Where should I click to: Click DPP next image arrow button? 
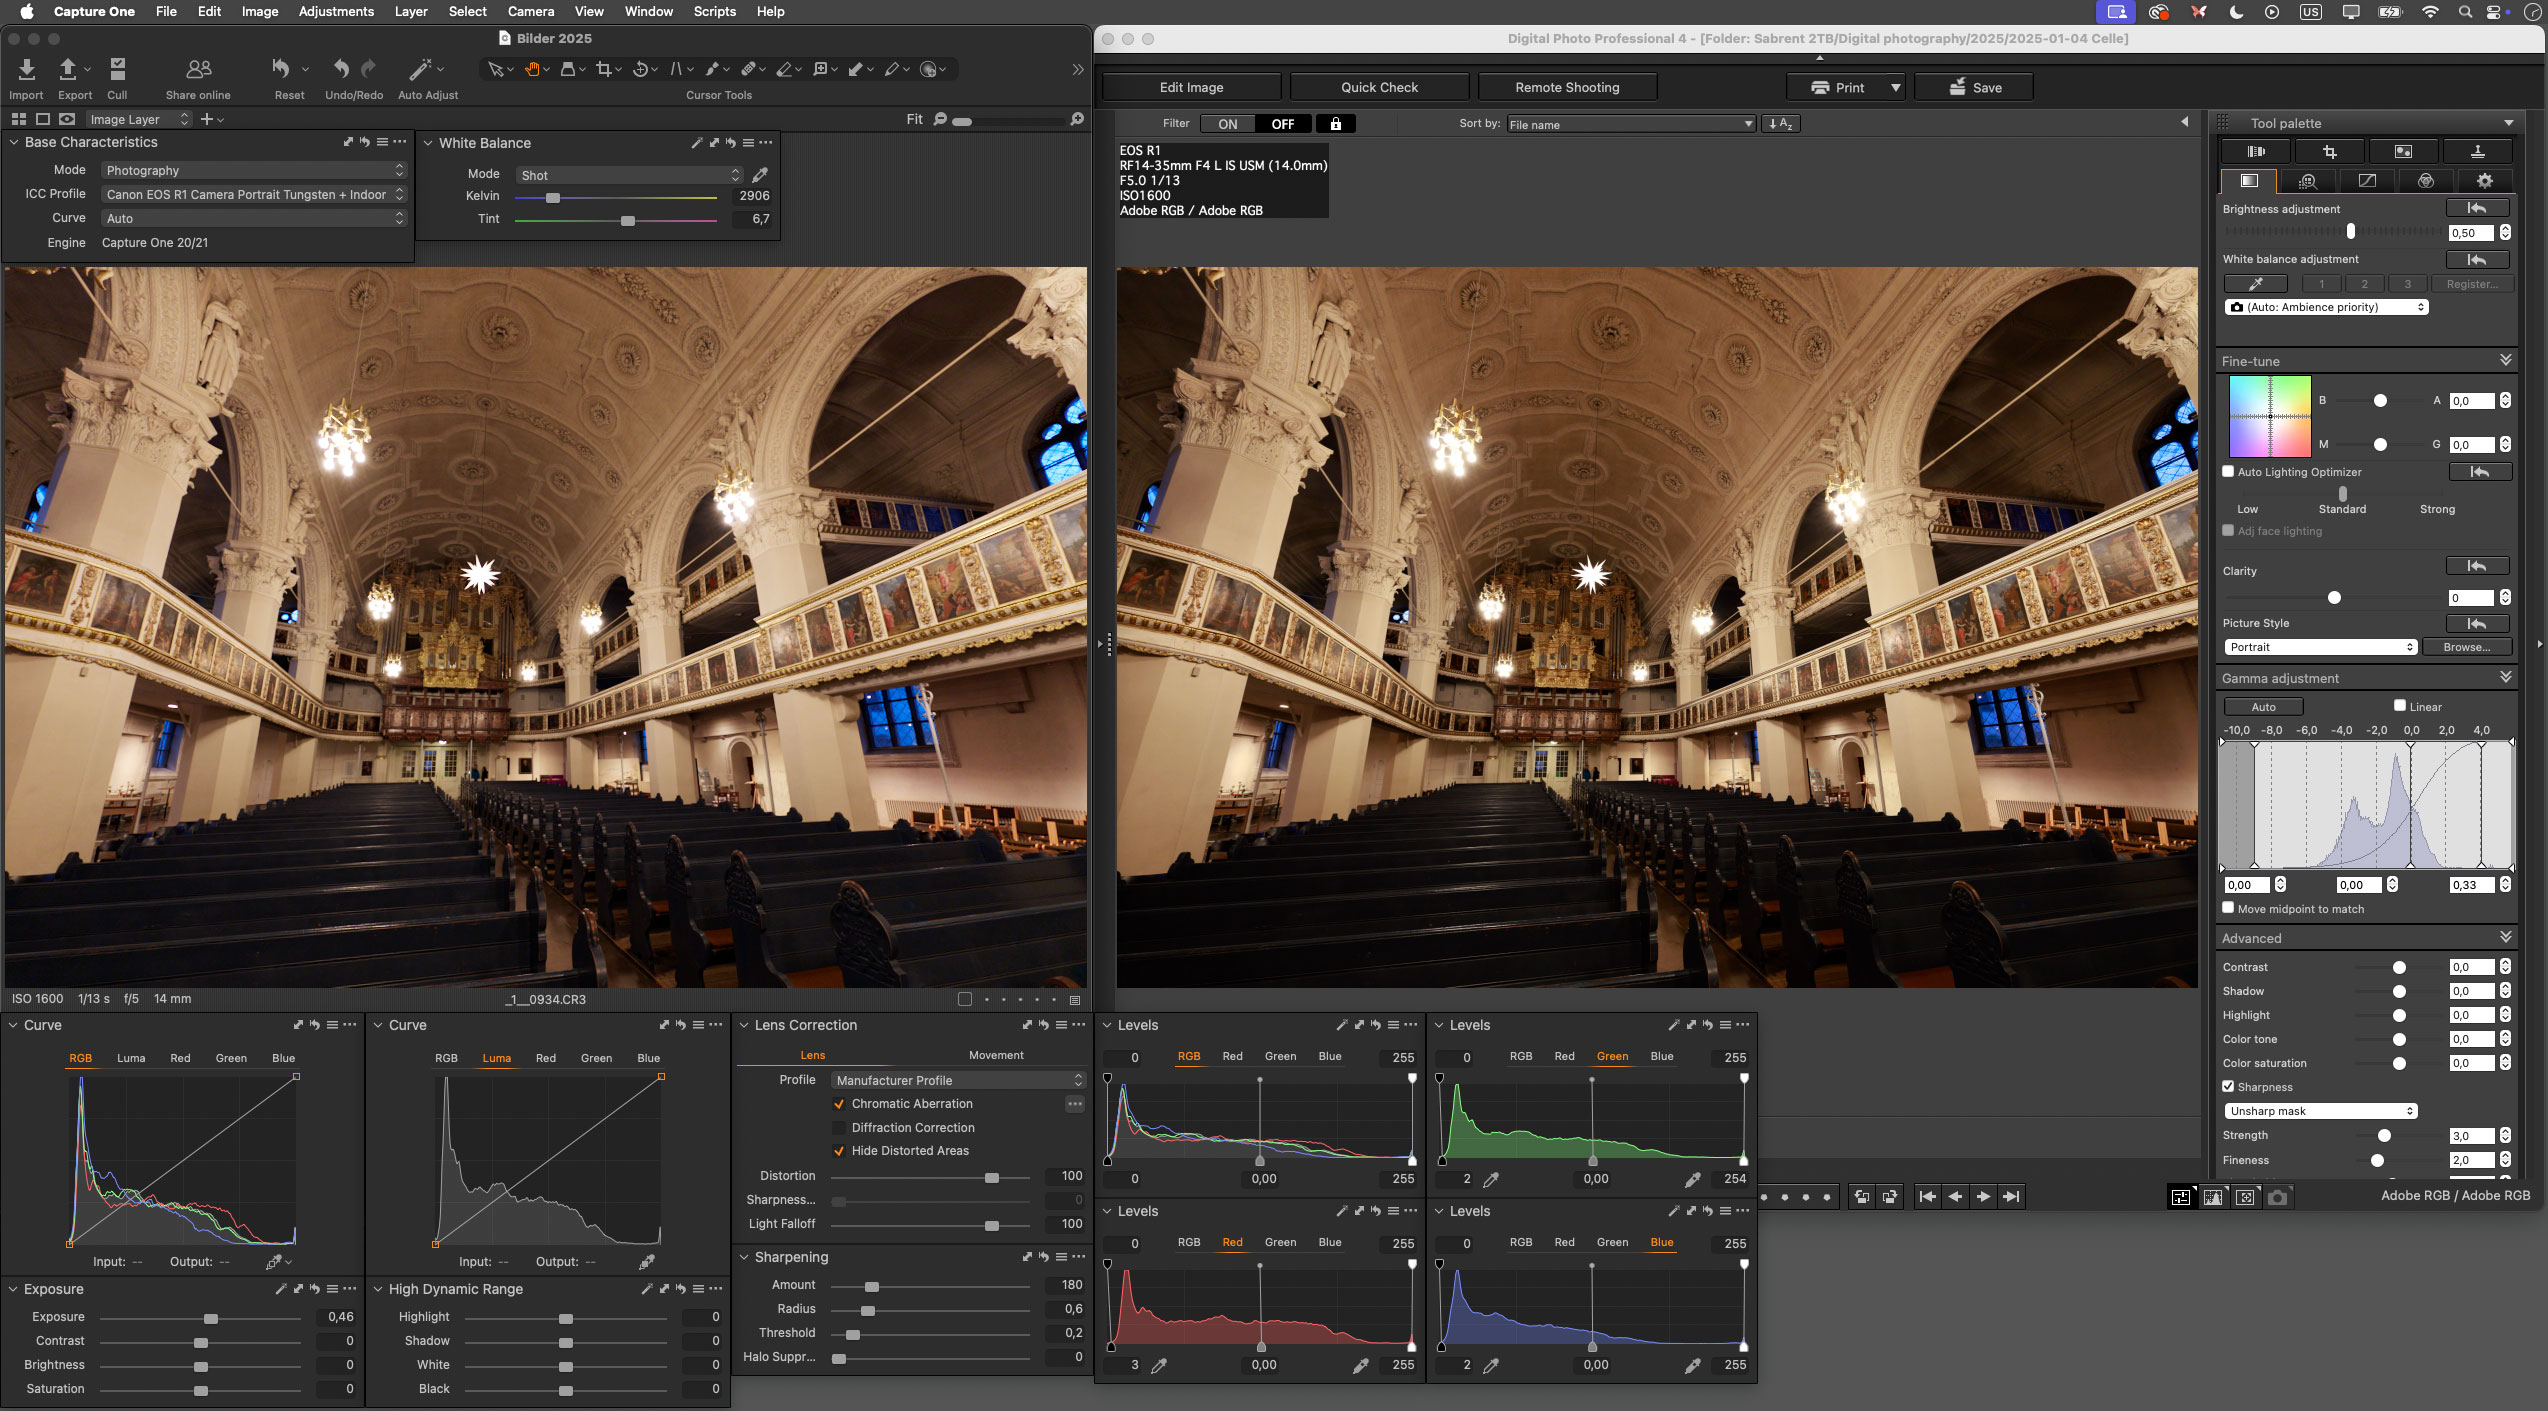[1983, 1196]
